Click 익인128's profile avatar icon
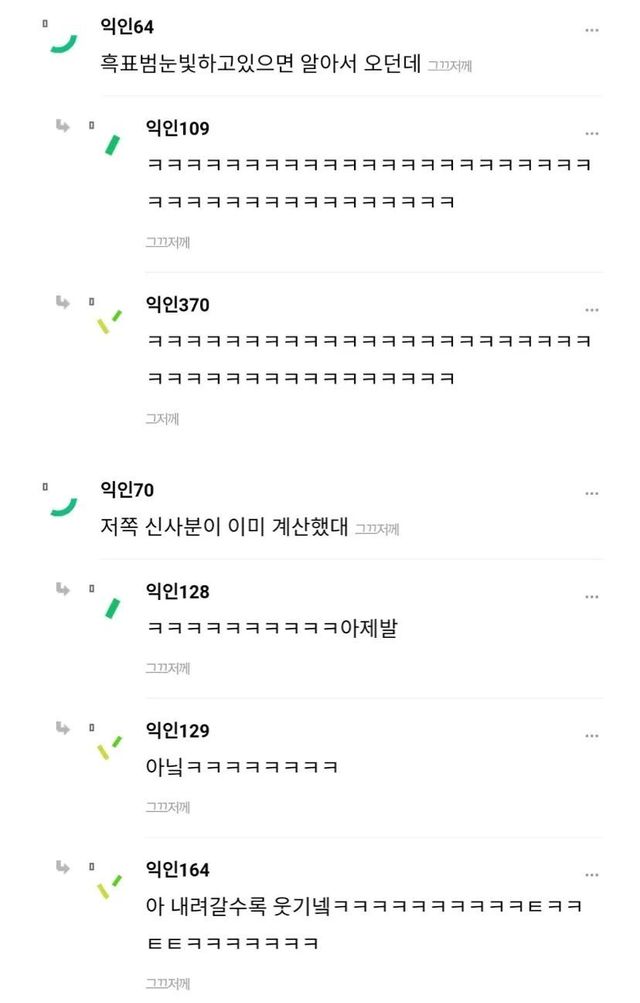This screenshot has width=640, height=1003. pyautogui.click(x=111, y=607)
